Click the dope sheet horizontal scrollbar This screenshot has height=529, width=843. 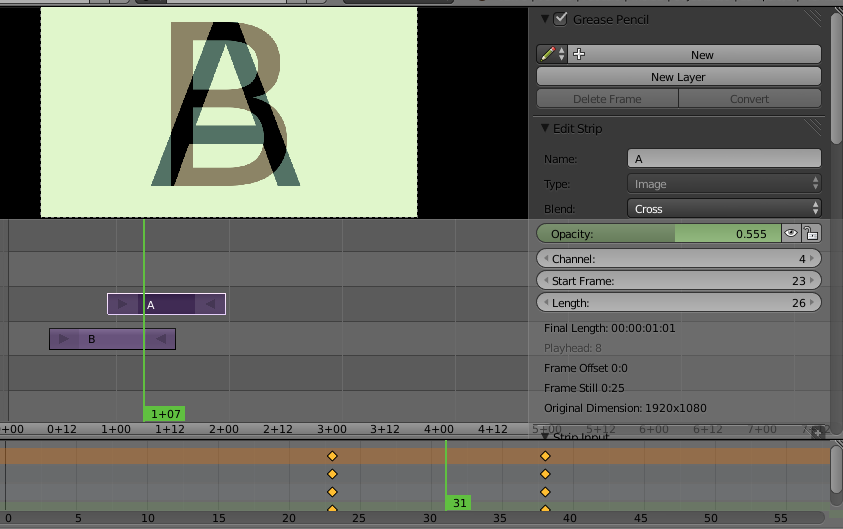pyautogui.click(x=412, y=518)
